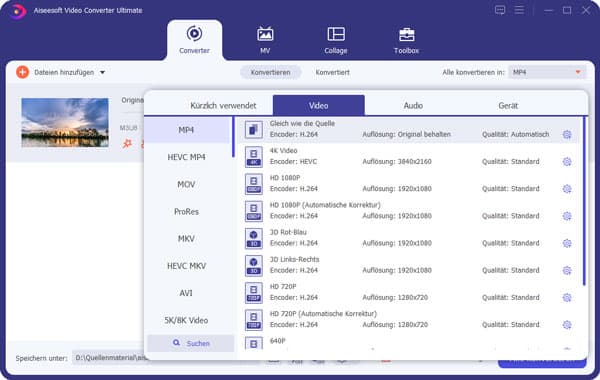
Task: Click the Speichern unter path field
Action: pos(109,358)
